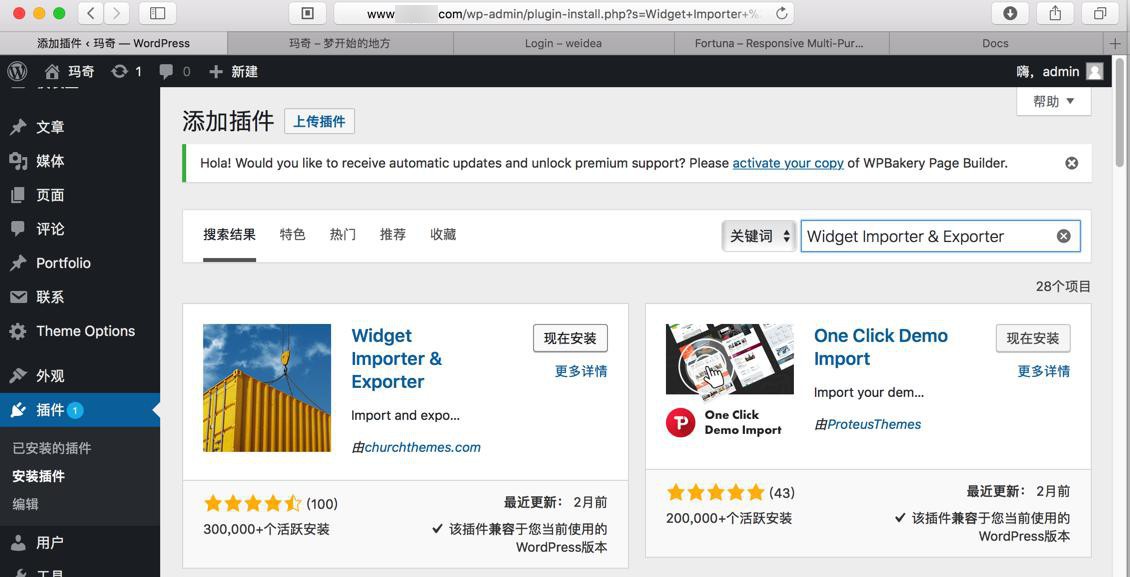Switch to the 特色 featured tab

click(x=293, y=235)
